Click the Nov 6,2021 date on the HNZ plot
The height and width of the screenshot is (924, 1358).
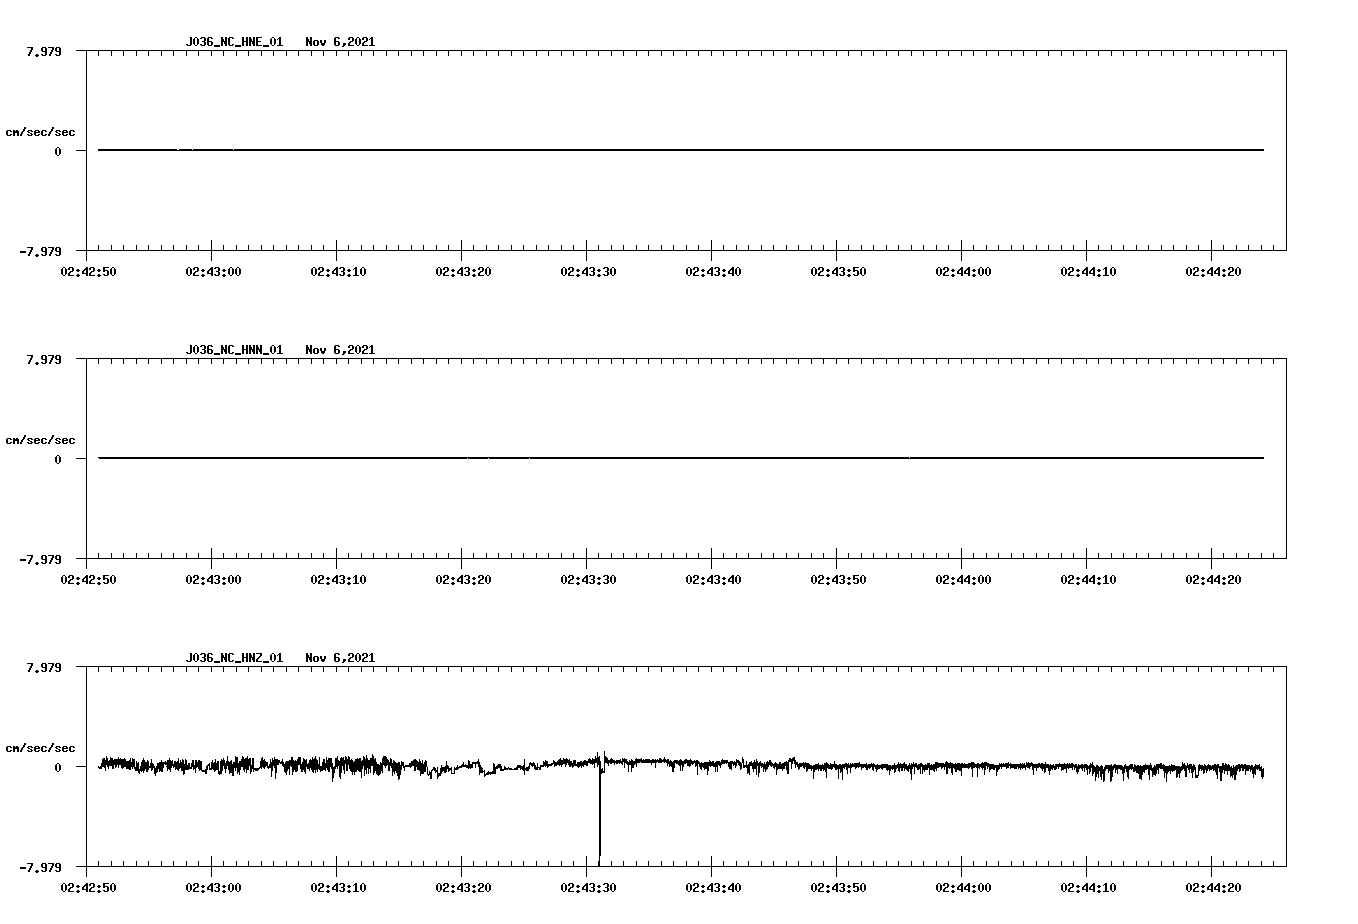(x=340, y=658)
